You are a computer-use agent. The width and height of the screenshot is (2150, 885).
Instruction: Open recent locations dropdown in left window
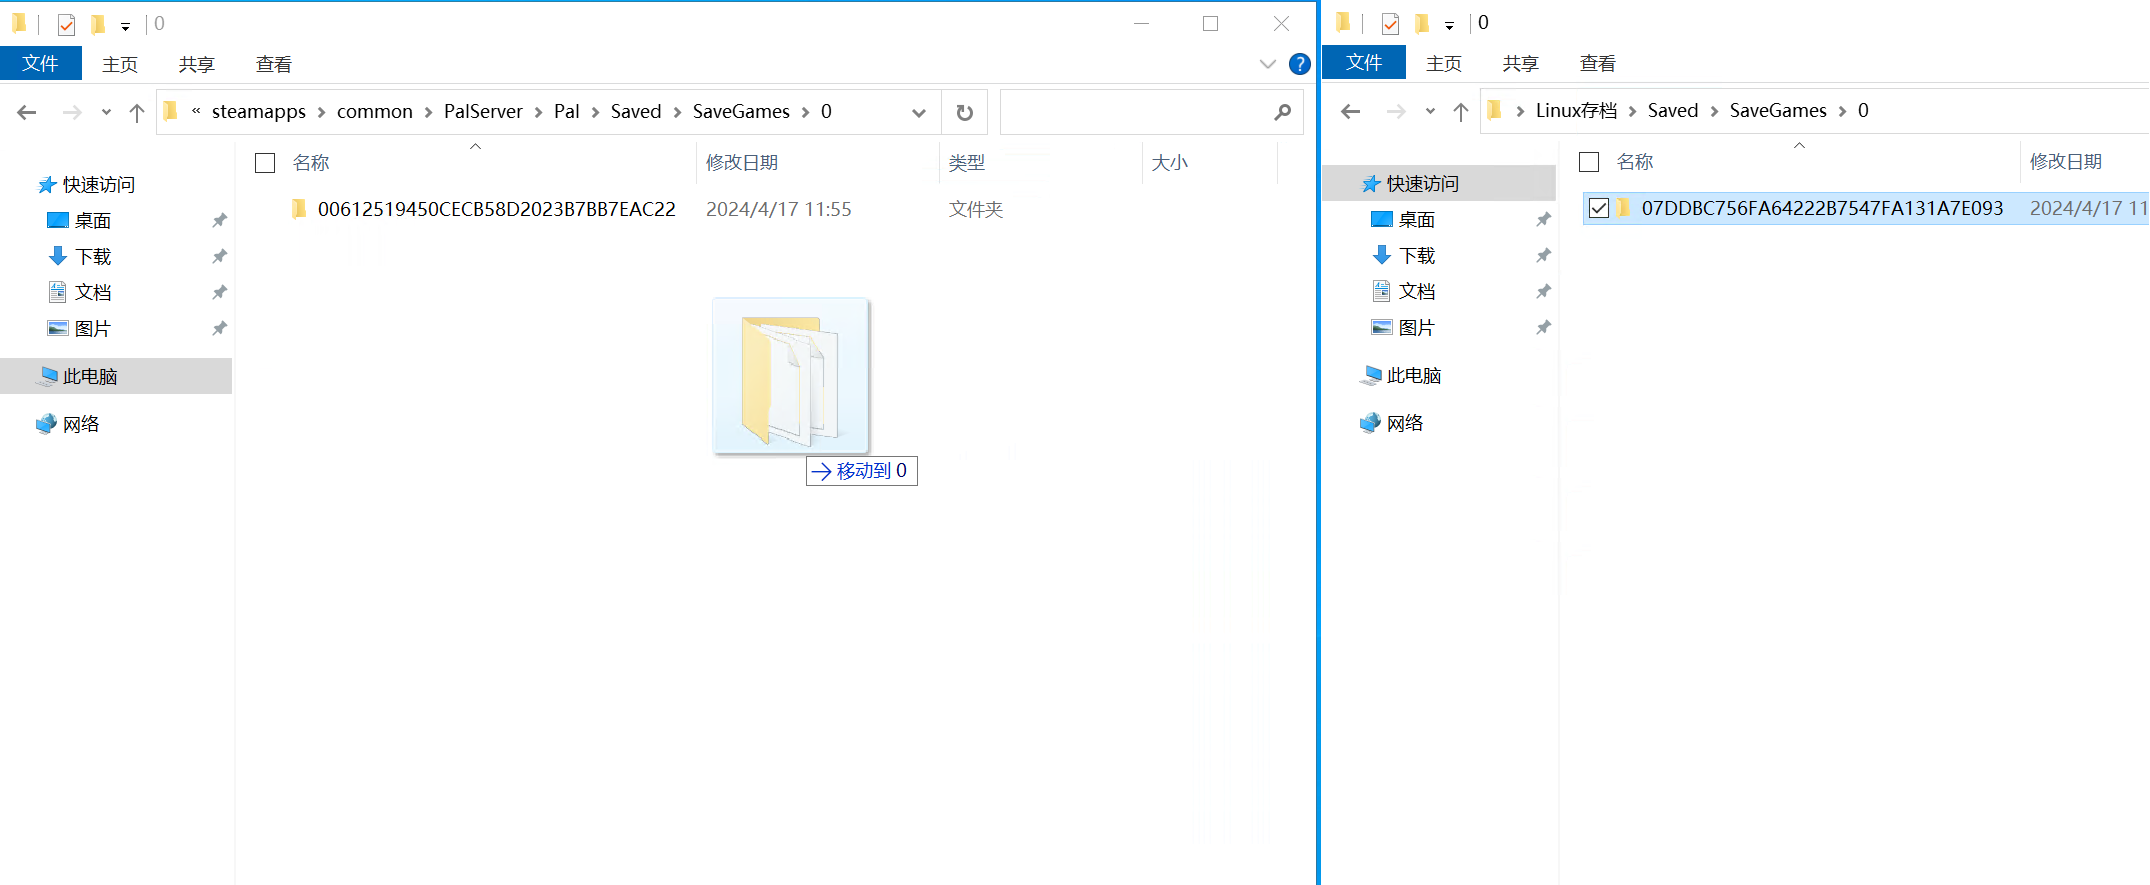pyautogui.click(x=106, y=112)
